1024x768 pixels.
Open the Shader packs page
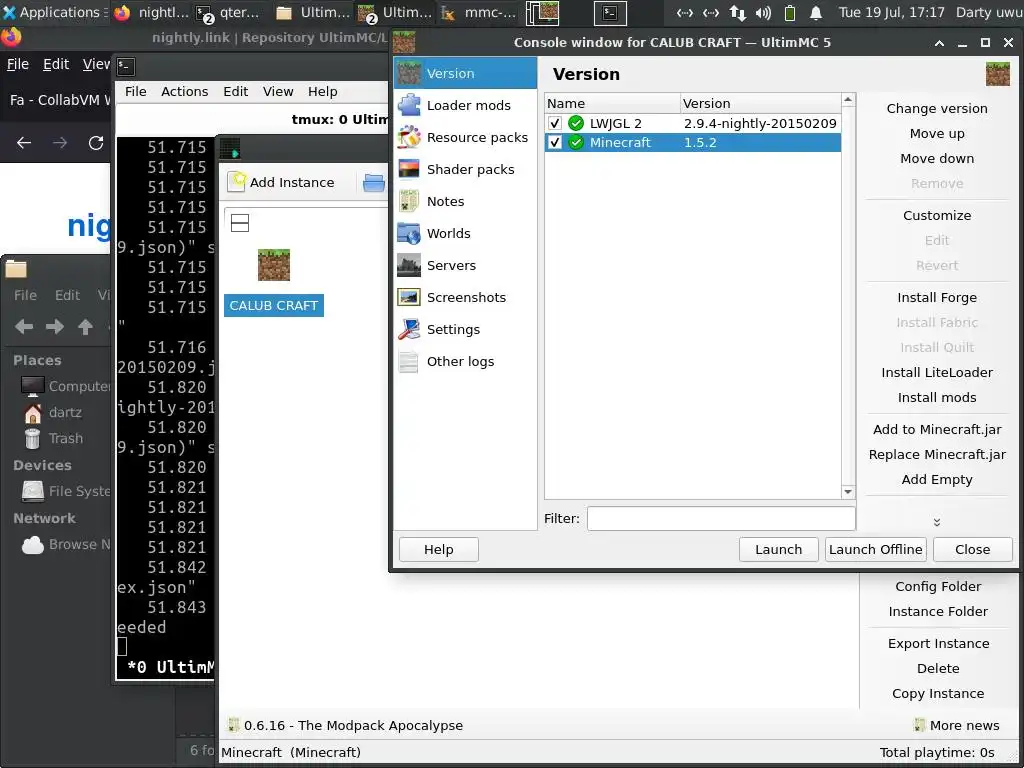(x=465, y=169)
